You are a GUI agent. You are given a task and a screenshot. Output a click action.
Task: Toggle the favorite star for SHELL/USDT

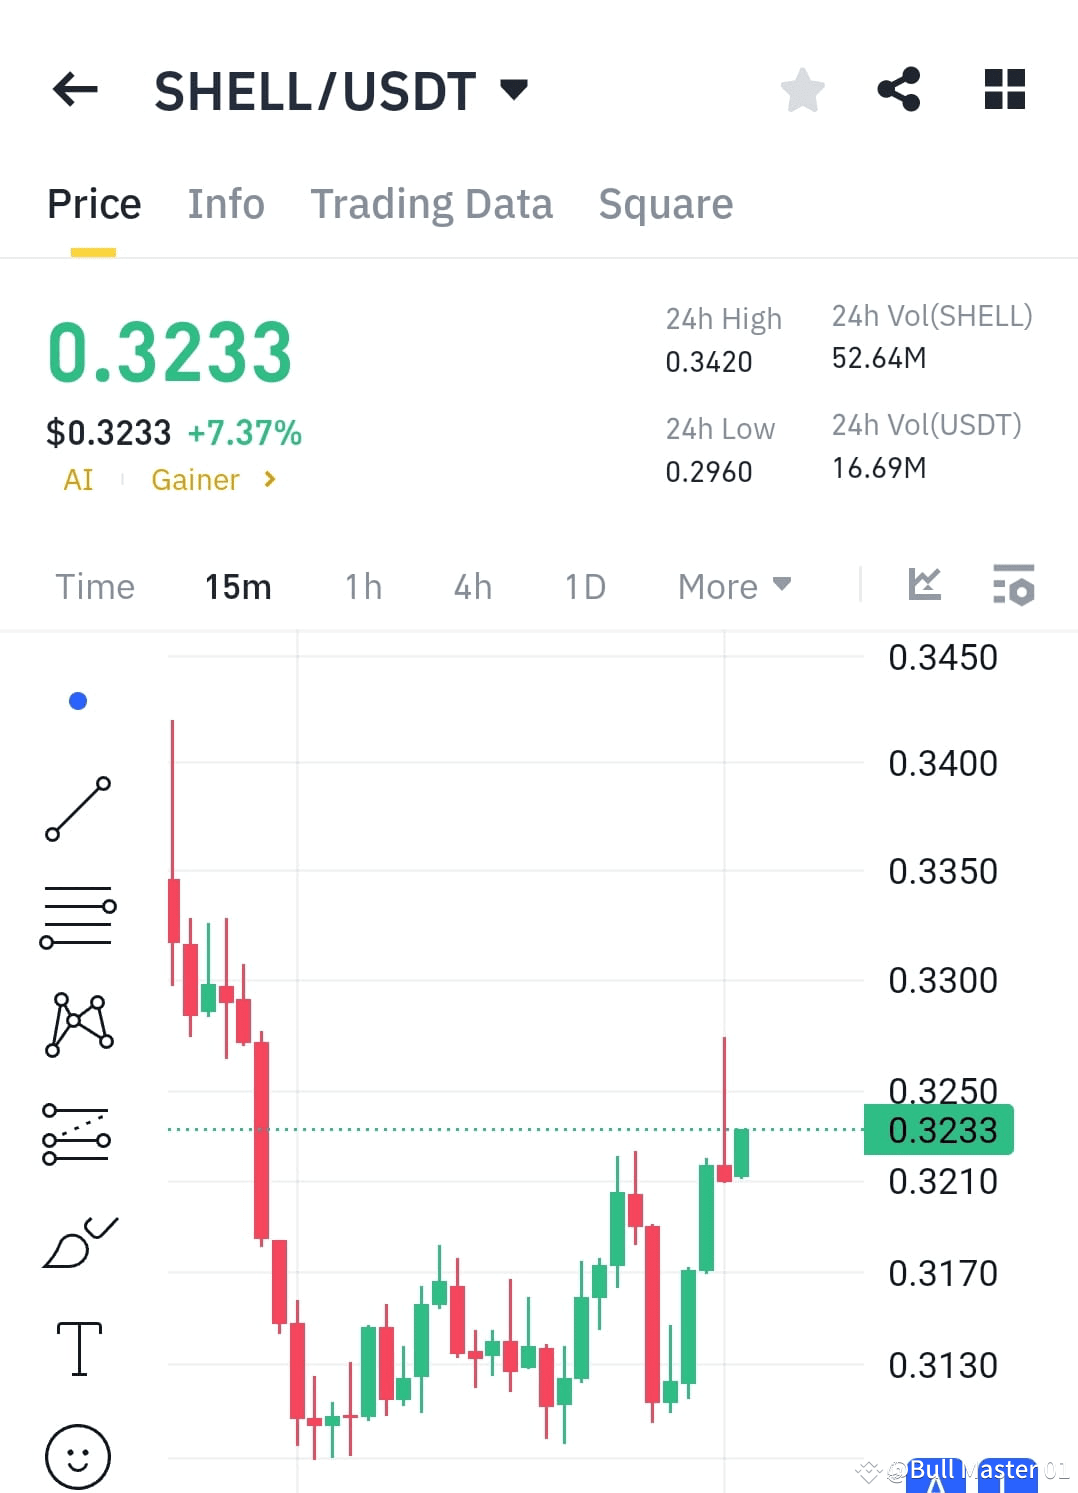point(803,89)
